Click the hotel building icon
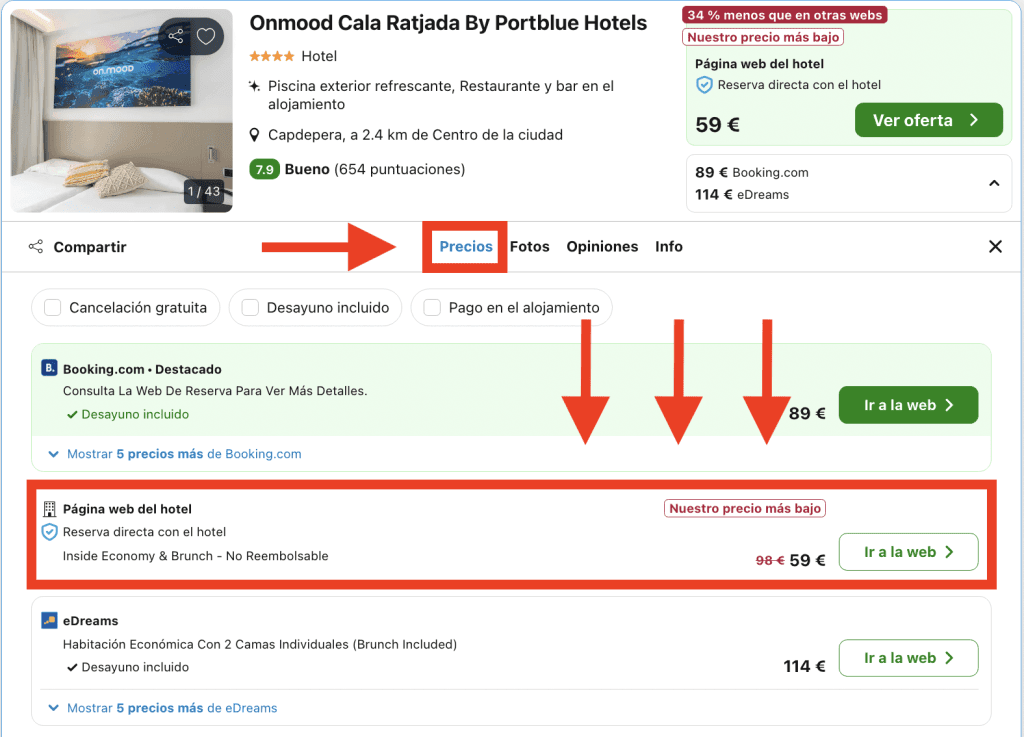This screenshot has height=737, width=1024. point(49,509)
